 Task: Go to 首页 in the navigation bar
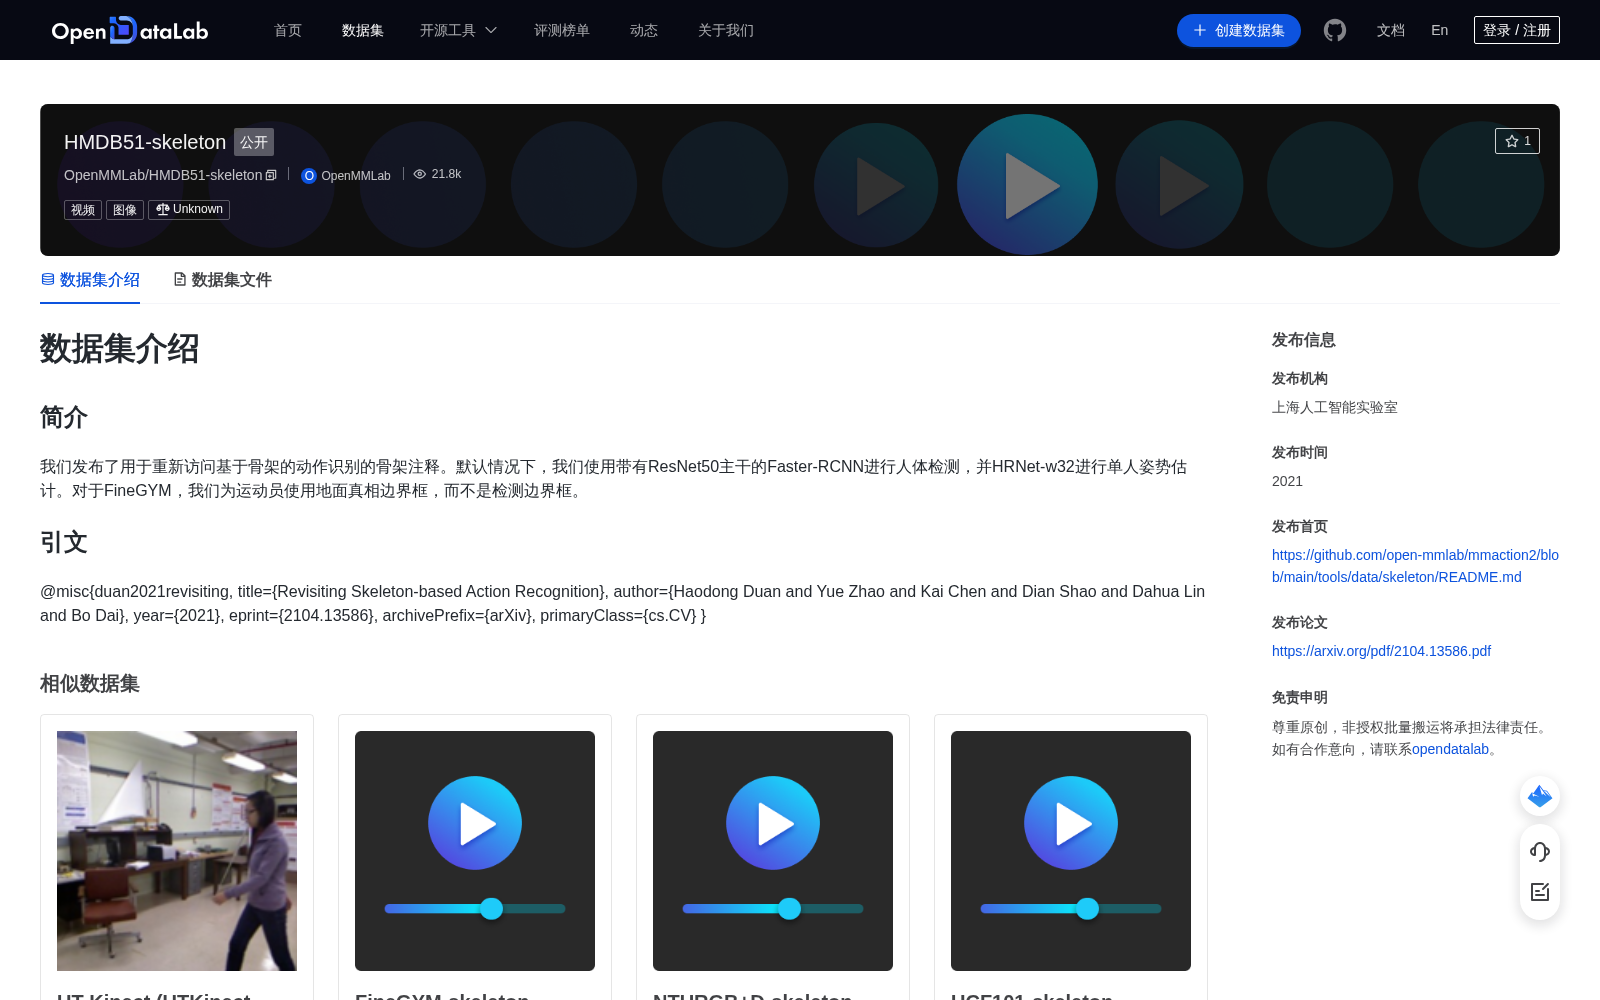coord(288,30)
